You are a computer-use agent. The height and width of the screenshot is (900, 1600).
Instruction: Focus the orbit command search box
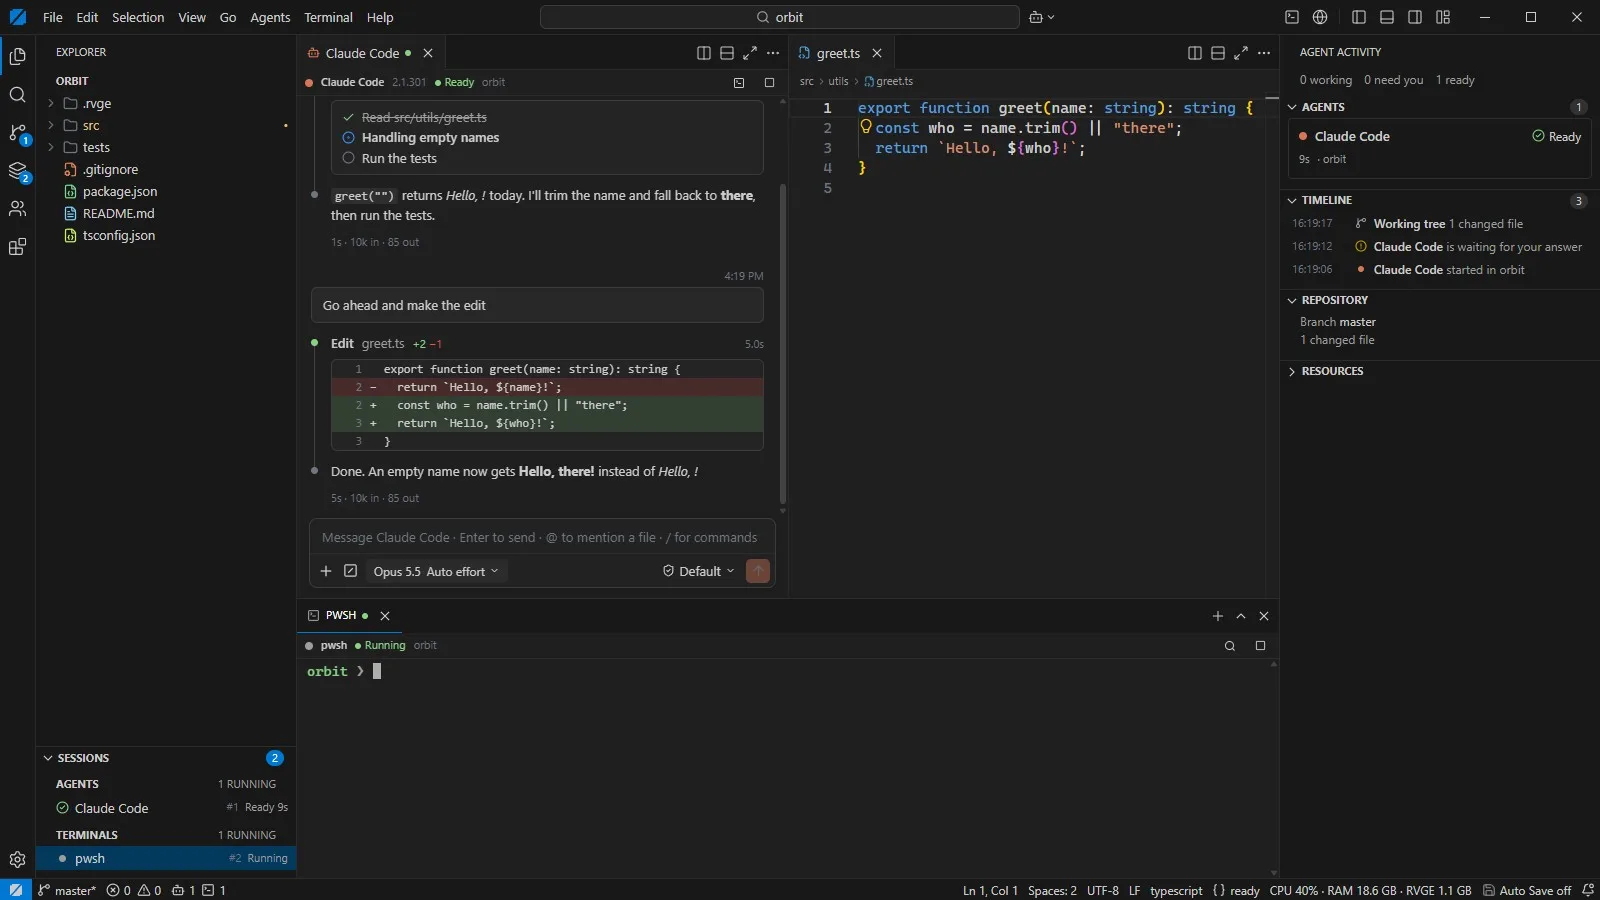780,17
